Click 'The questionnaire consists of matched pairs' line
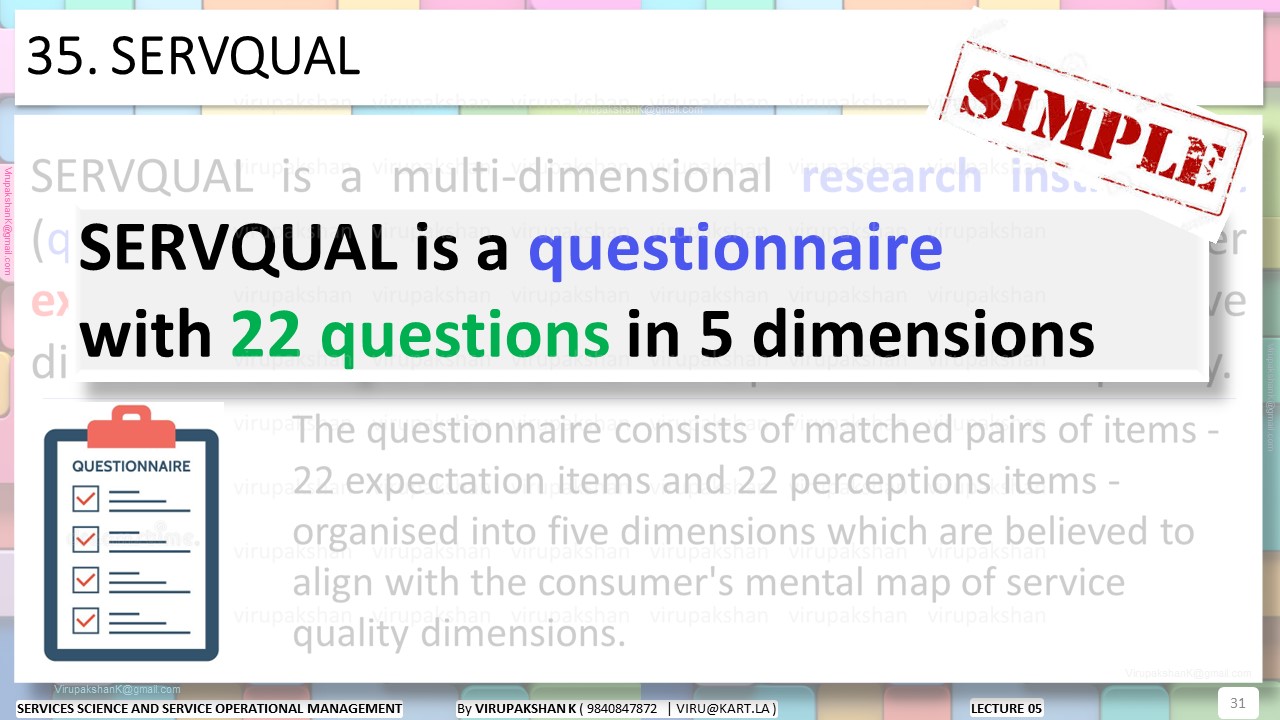Viewport: 1280px width, 720px height. [x=755, y=431]
